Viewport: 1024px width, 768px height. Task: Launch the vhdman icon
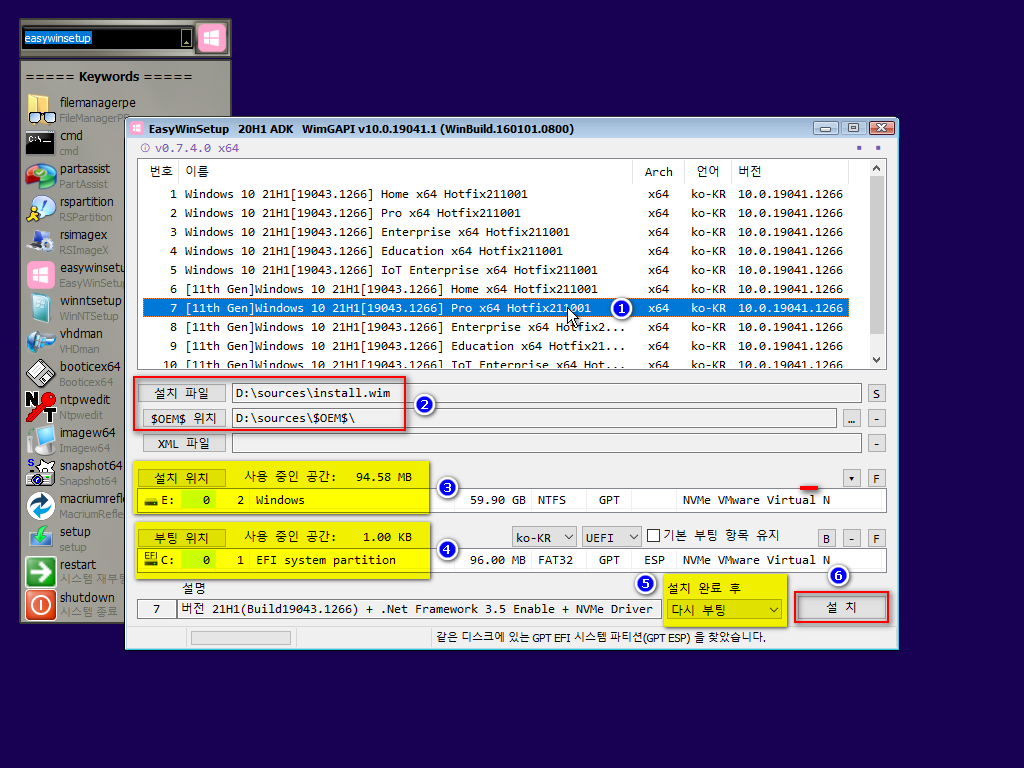pos(40,340)
